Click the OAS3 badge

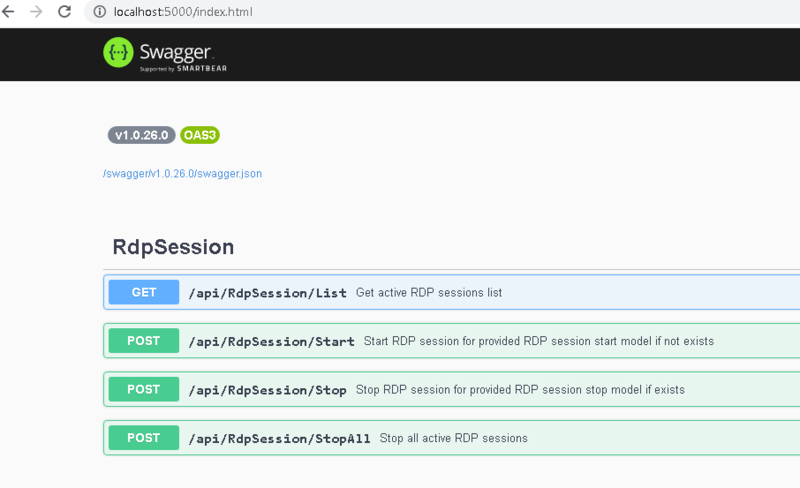(x=200, y=135)
